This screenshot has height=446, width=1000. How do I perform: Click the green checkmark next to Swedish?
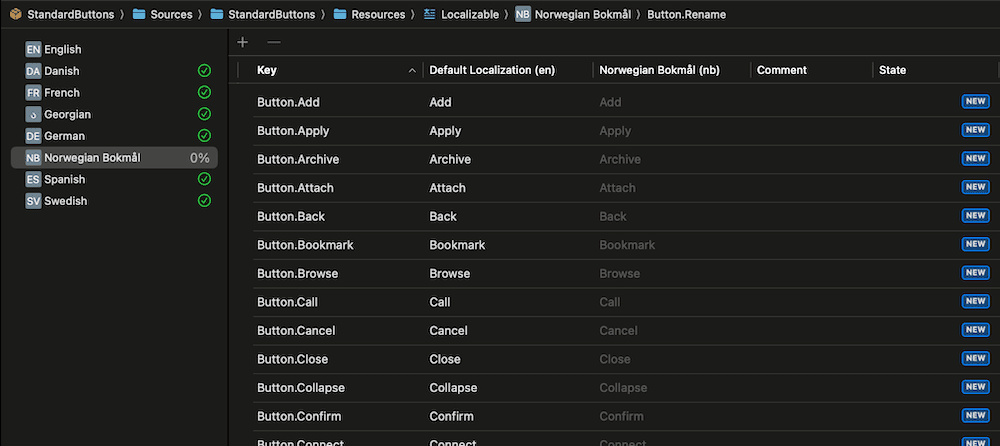click(x=204, y=201)
